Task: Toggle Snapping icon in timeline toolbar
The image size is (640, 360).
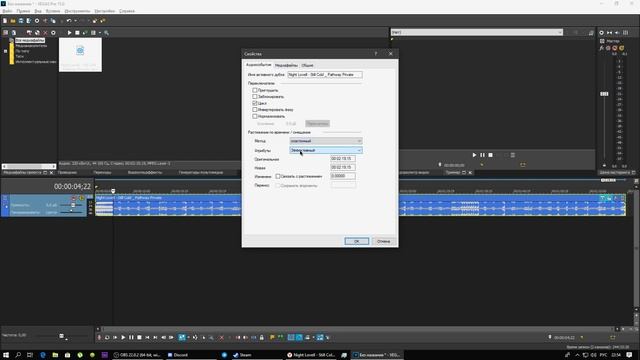Action: pos(291,338)
